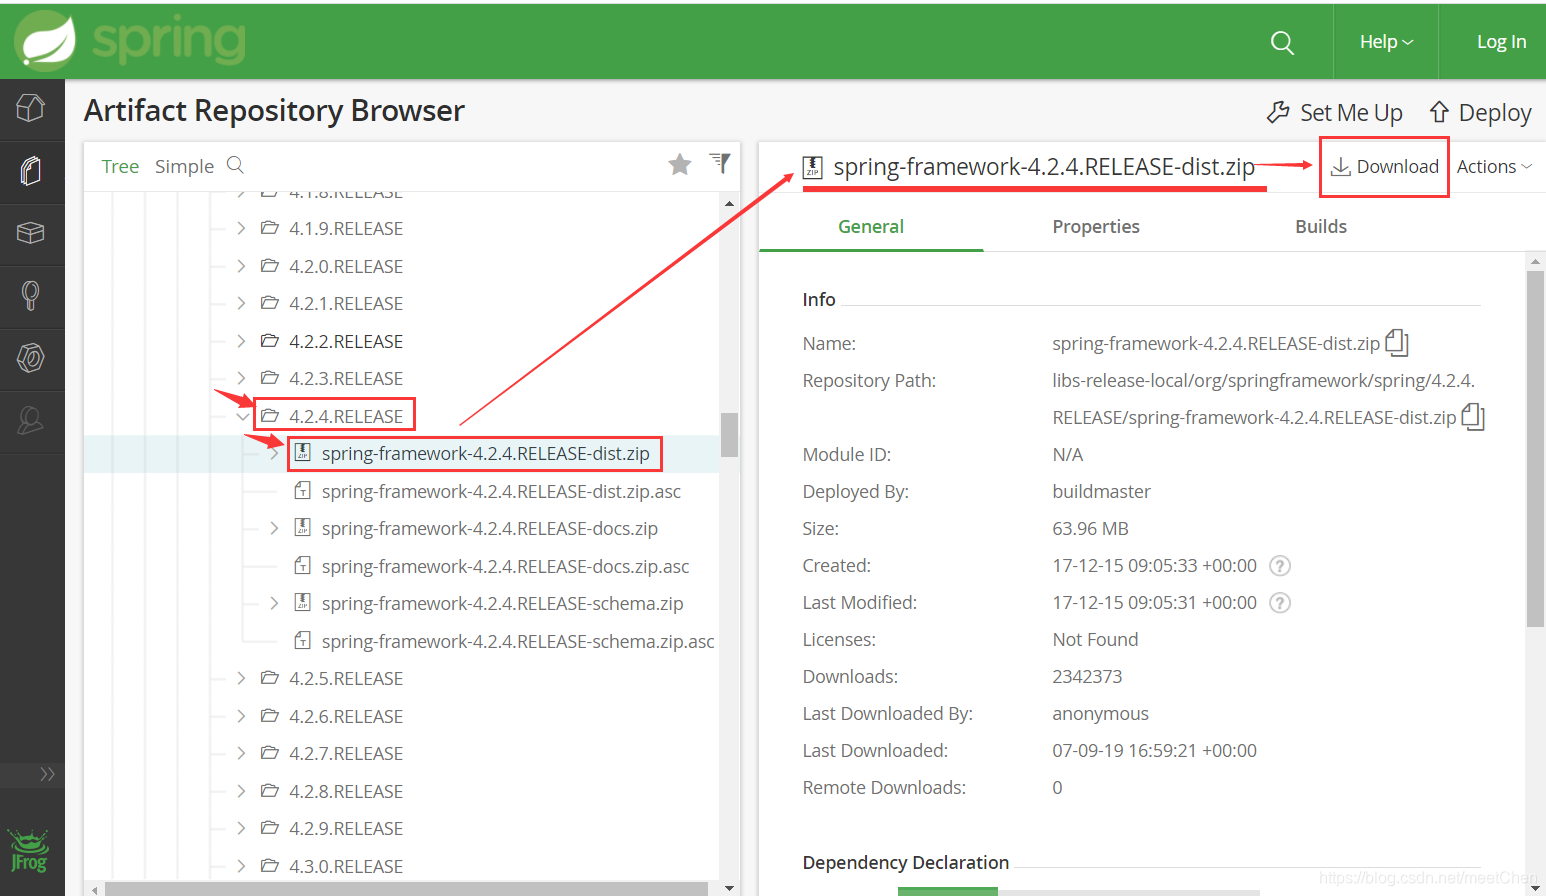
Task: Click the Deploy button
Action: pos(1481,112)
